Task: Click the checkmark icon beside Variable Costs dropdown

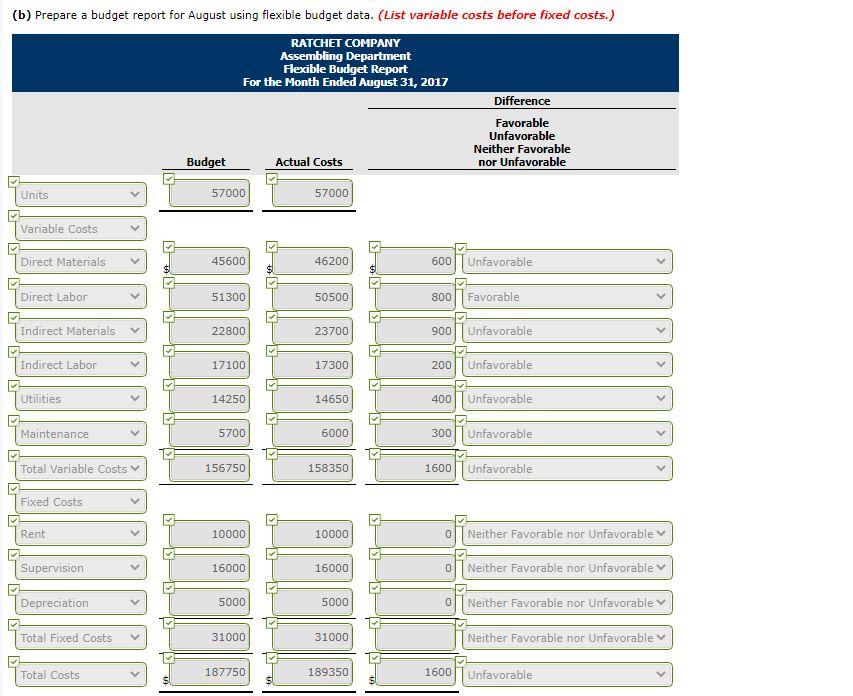Action: click(14, 216)
